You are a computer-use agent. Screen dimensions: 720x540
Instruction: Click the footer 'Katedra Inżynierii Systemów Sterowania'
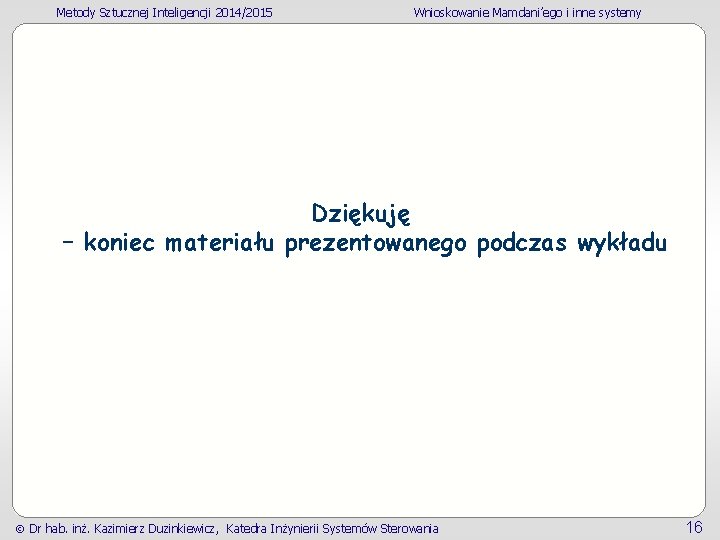click(x=332, y=529)
